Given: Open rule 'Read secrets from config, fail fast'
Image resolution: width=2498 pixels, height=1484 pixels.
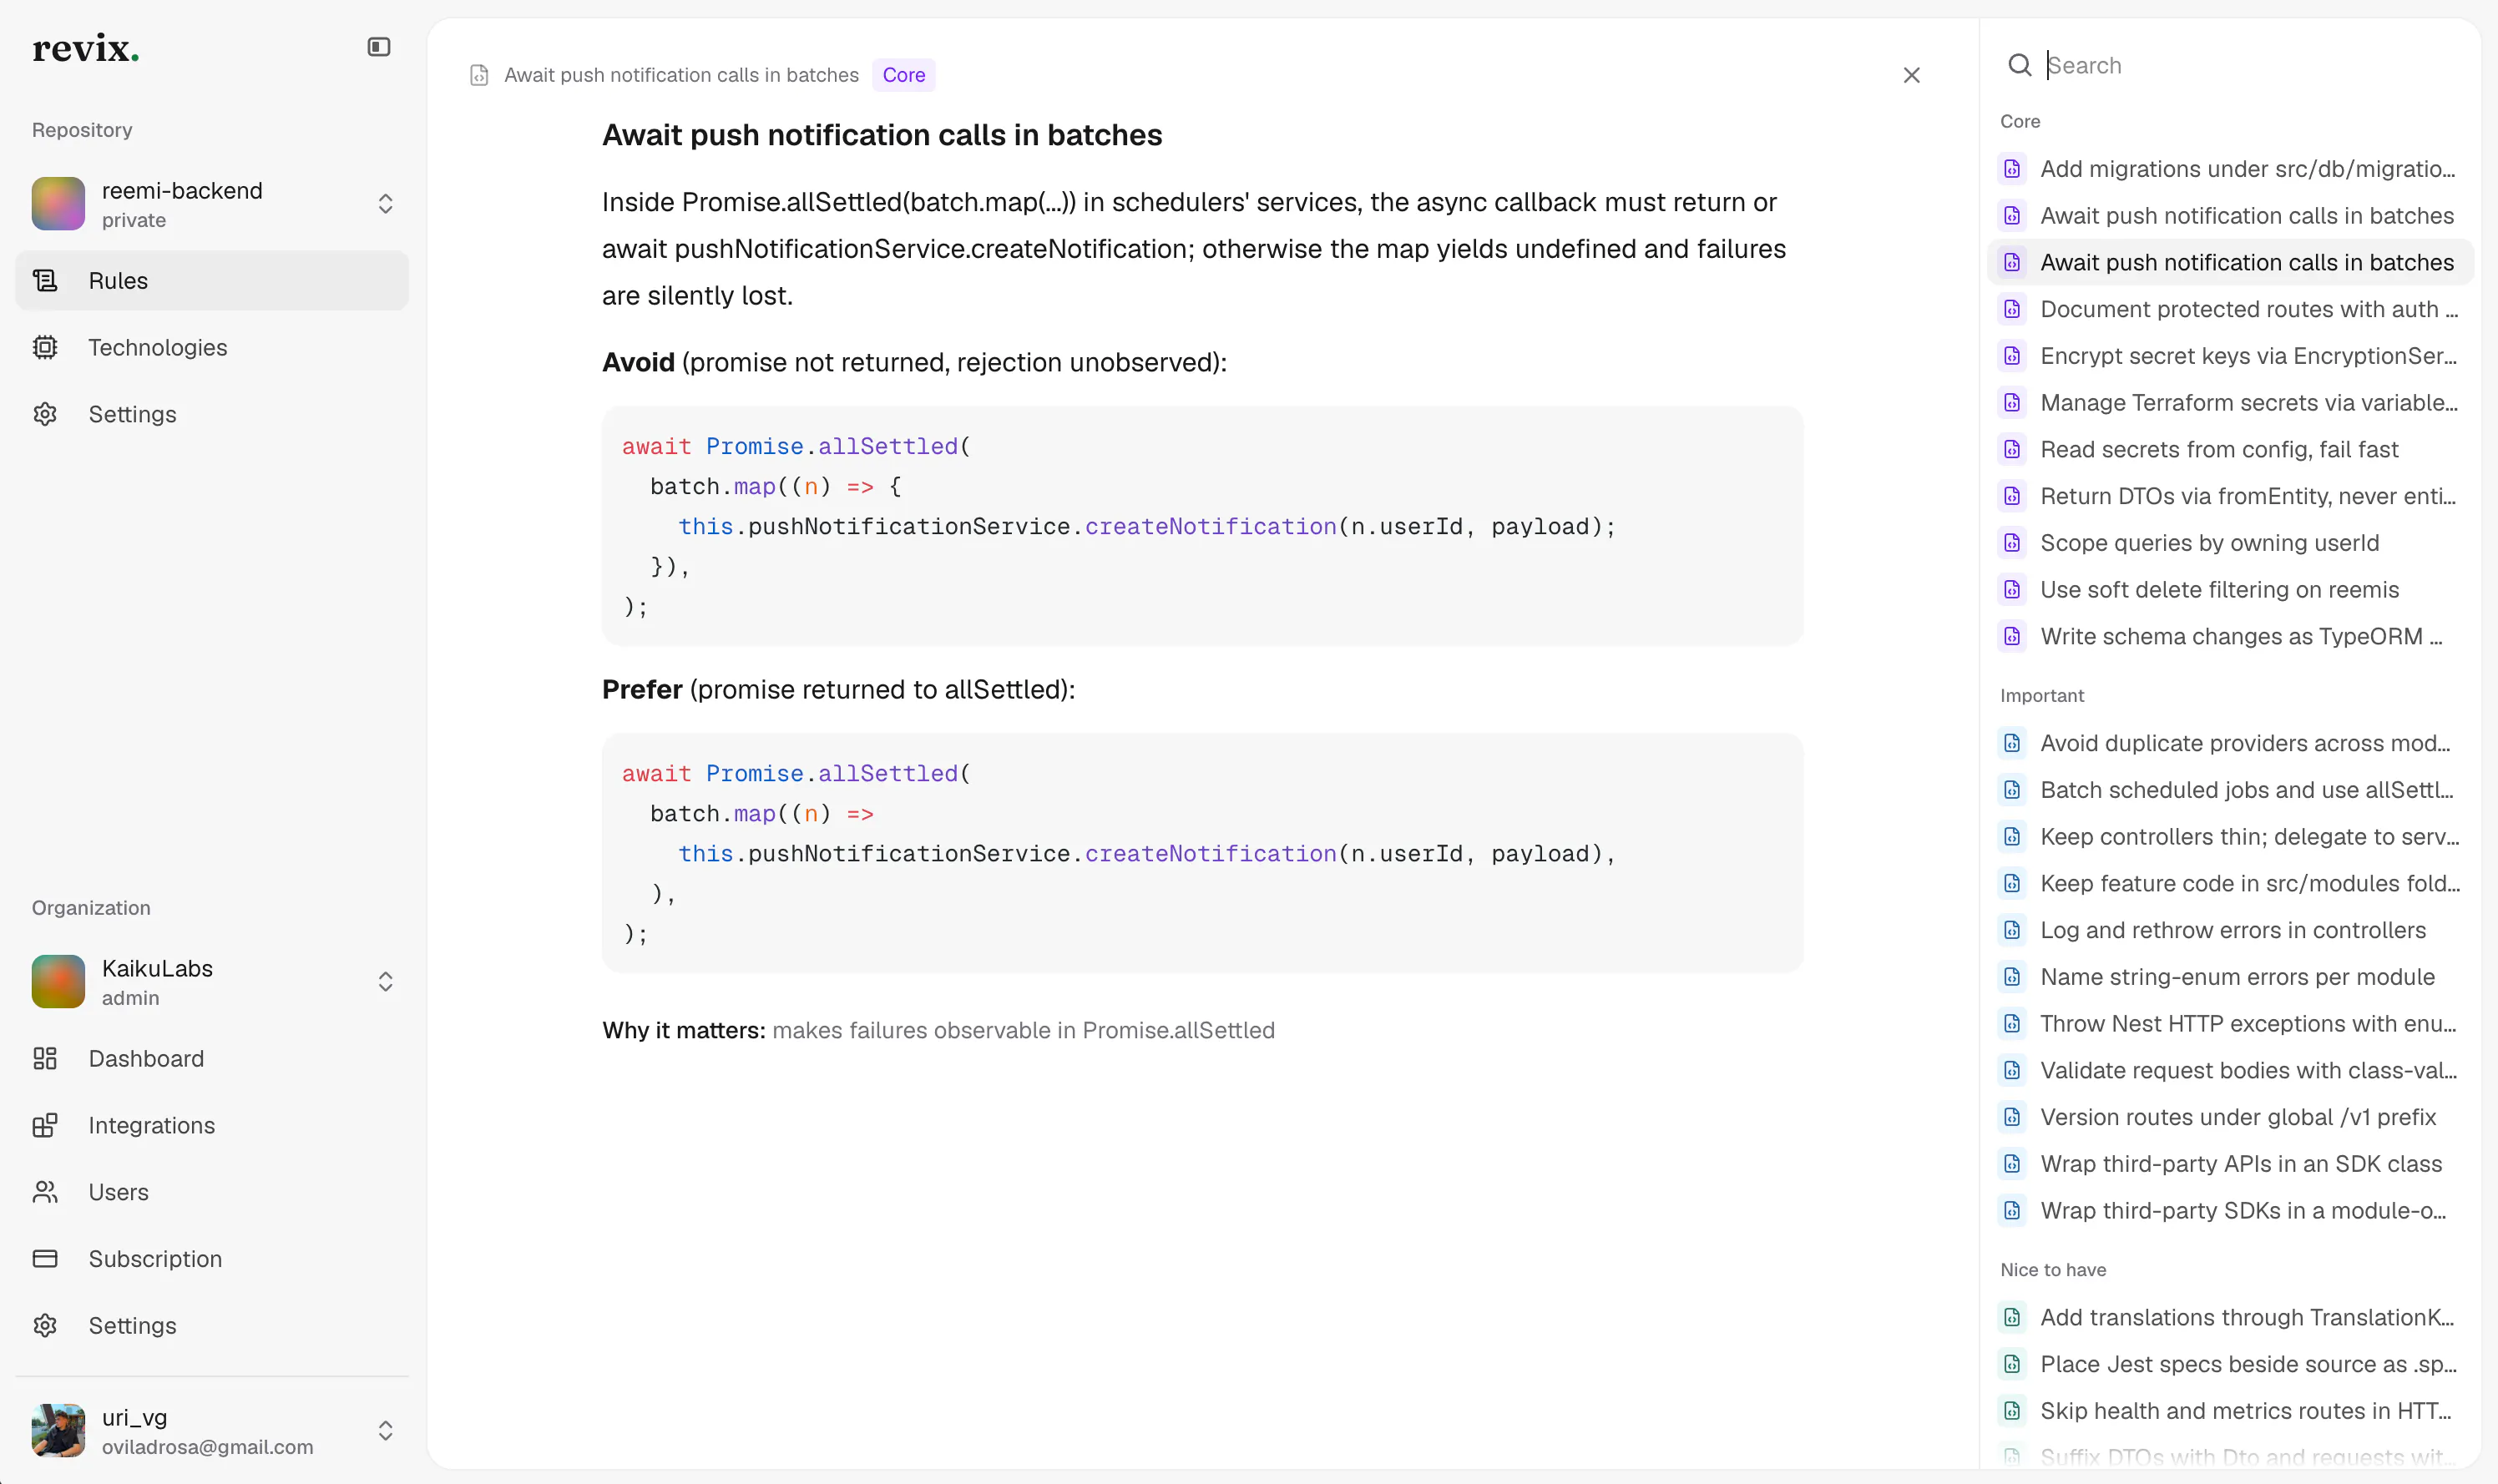Looking at the screenshot, I should click(x=2230, y=449).
